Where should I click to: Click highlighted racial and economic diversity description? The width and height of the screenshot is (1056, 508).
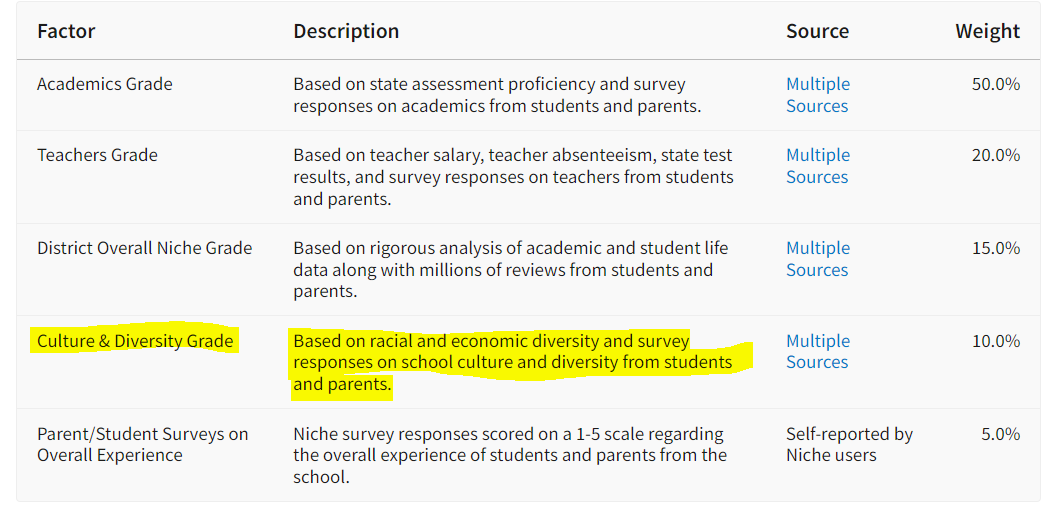pyautogui.click(x=512, y=362)
